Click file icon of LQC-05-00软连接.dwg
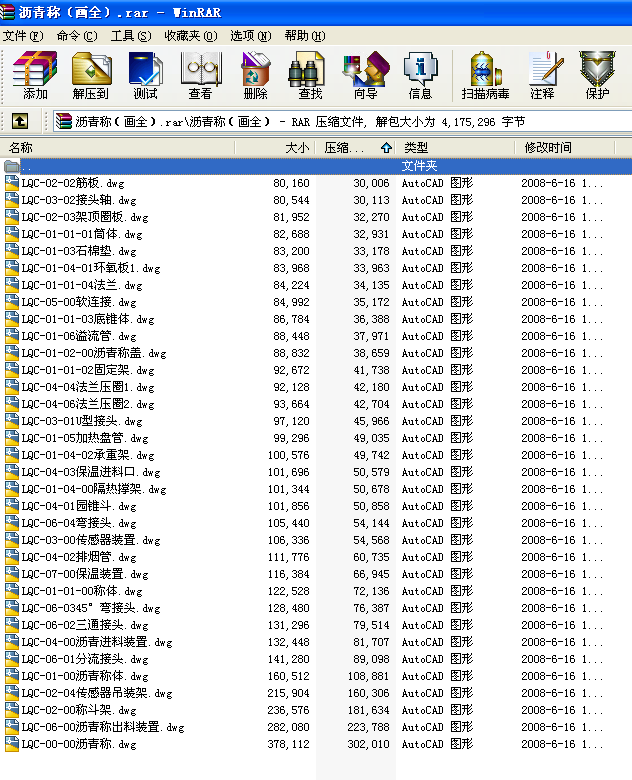This screenshot has height=780, width=632. coord(11,301)
